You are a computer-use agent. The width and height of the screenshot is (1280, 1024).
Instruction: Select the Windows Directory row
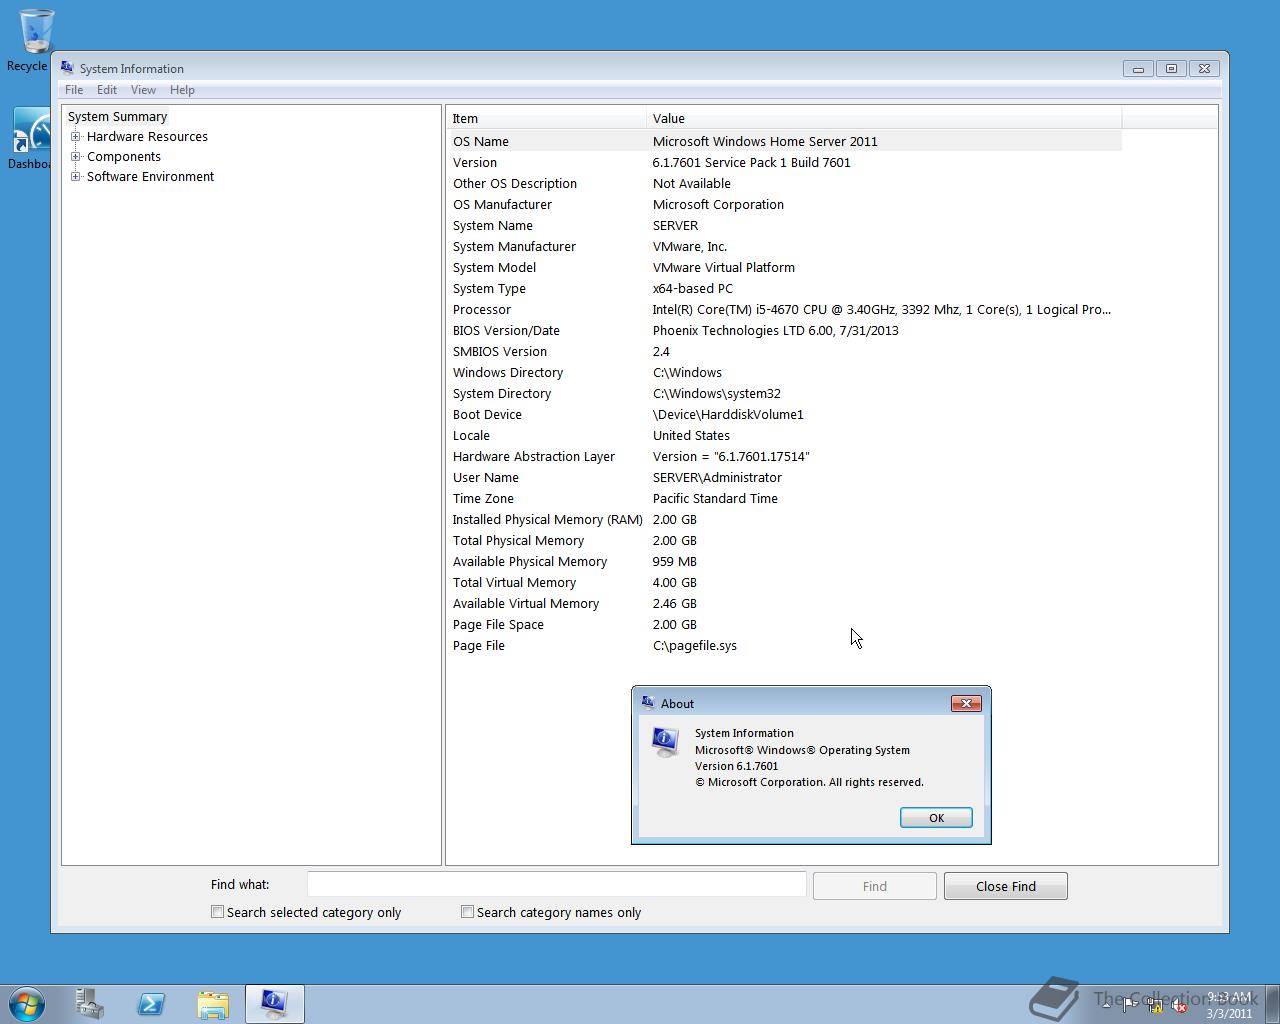(784, 372)
